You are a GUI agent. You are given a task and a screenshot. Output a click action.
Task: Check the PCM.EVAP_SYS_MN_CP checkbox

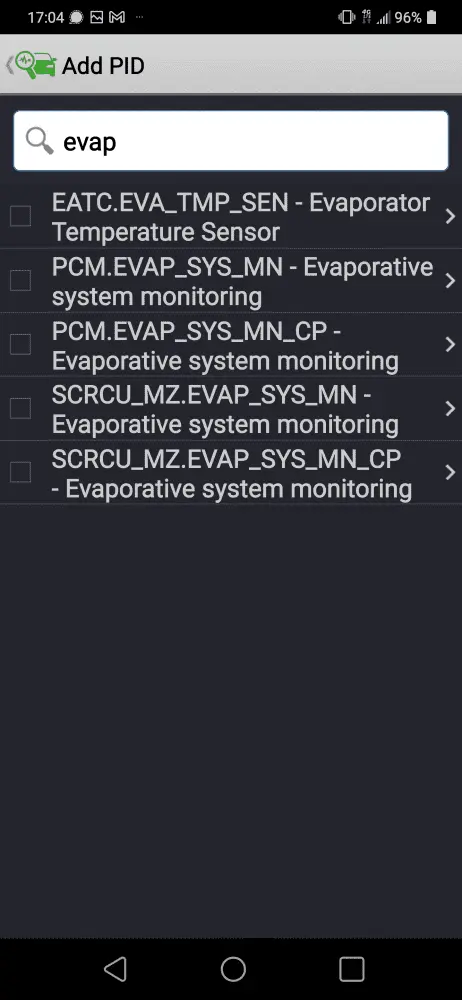tap(20, 344)
